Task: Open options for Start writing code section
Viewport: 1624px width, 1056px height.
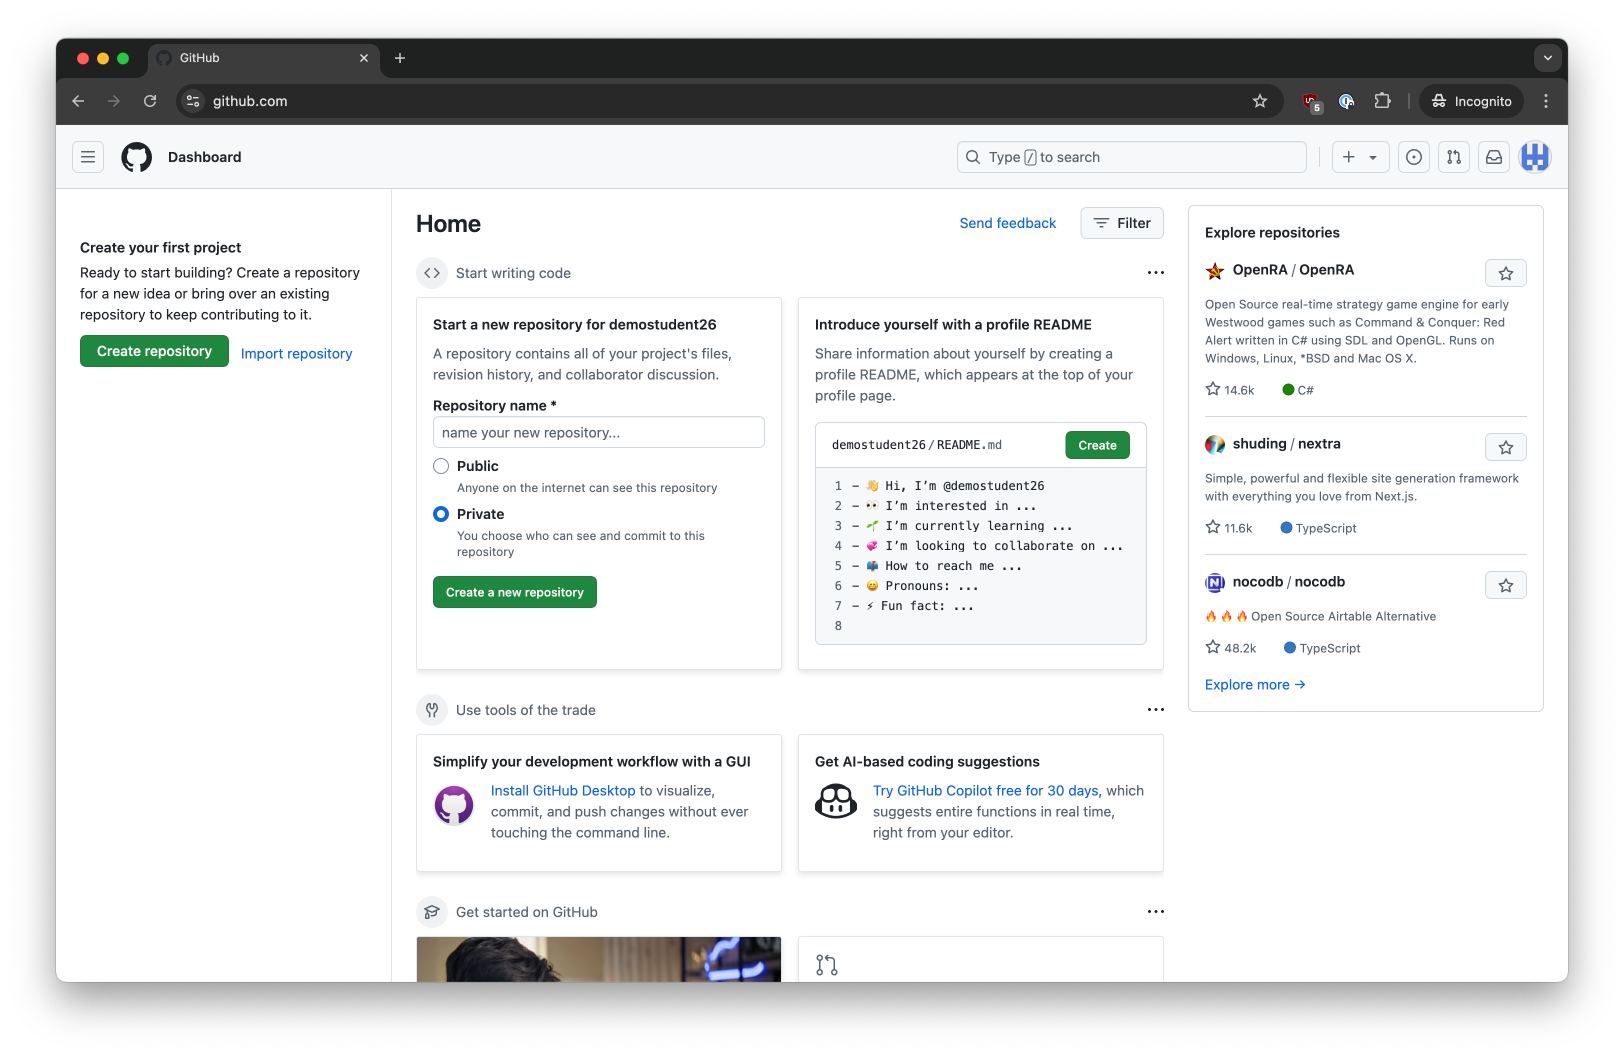Action: (x=1156, y=273)
